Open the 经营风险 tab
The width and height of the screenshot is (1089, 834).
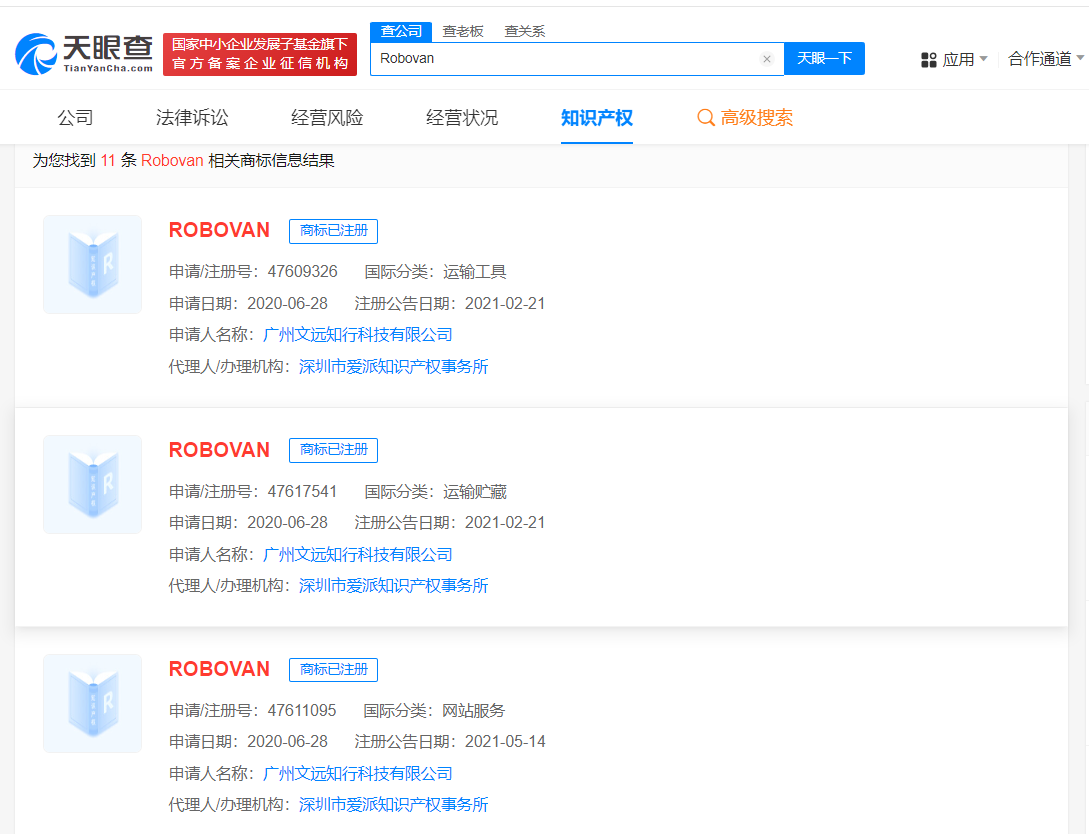pyautogui.click(x=327, y=117)
